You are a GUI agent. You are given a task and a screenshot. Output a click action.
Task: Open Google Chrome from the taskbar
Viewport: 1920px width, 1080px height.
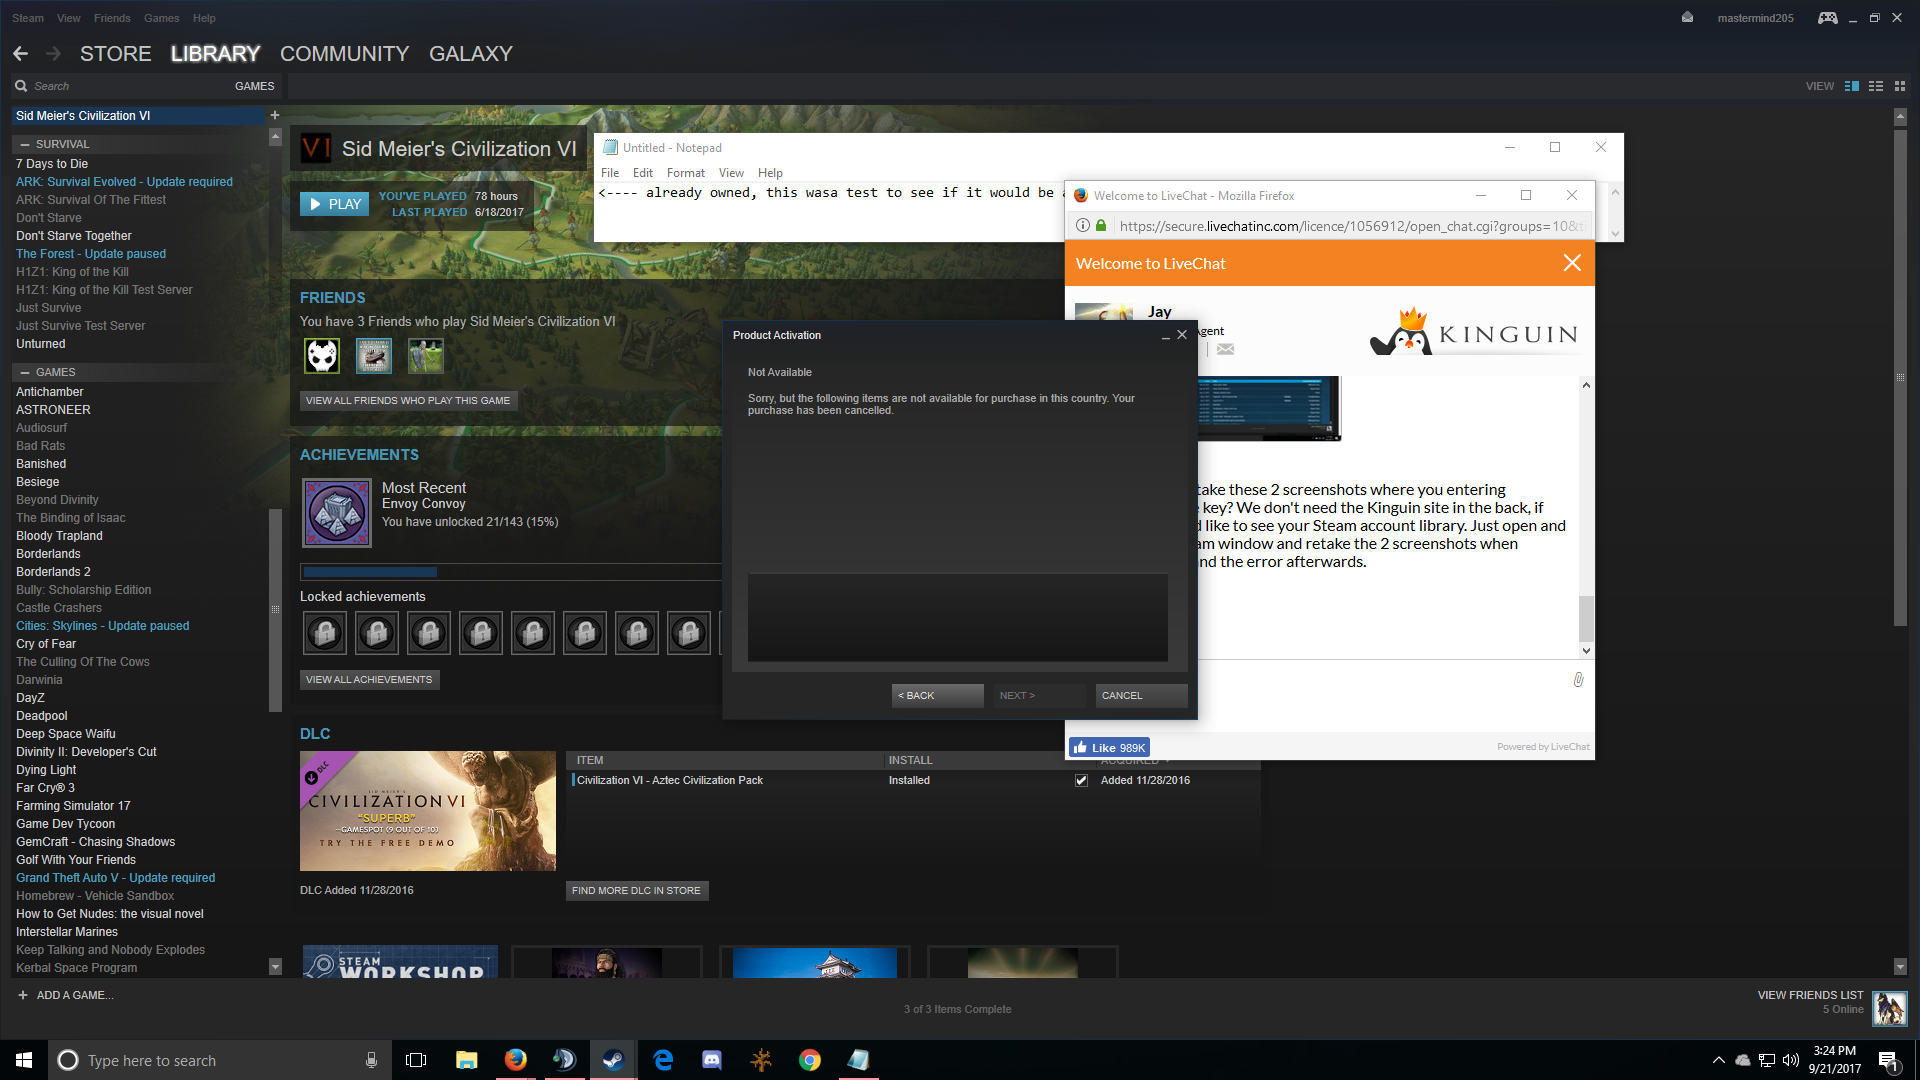point(810,1060)
